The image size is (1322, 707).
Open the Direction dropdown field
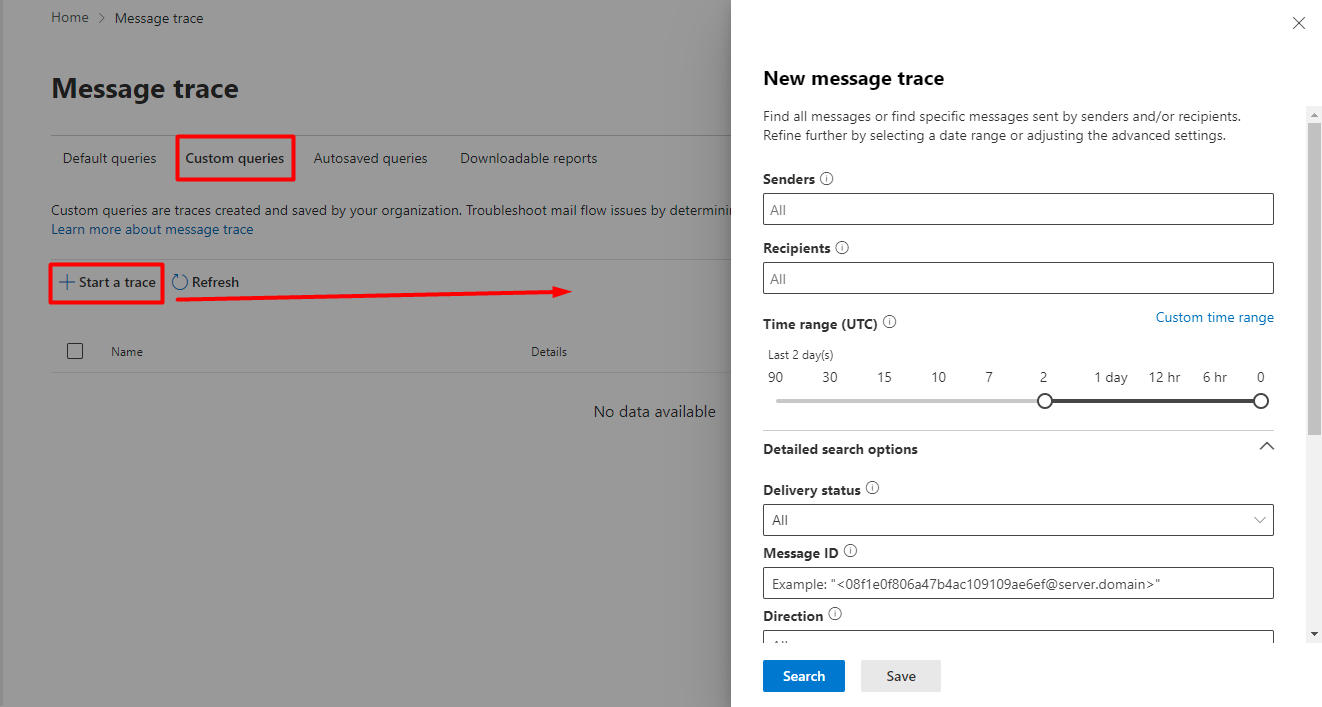pyautogui.click(x=1018, y=637)
